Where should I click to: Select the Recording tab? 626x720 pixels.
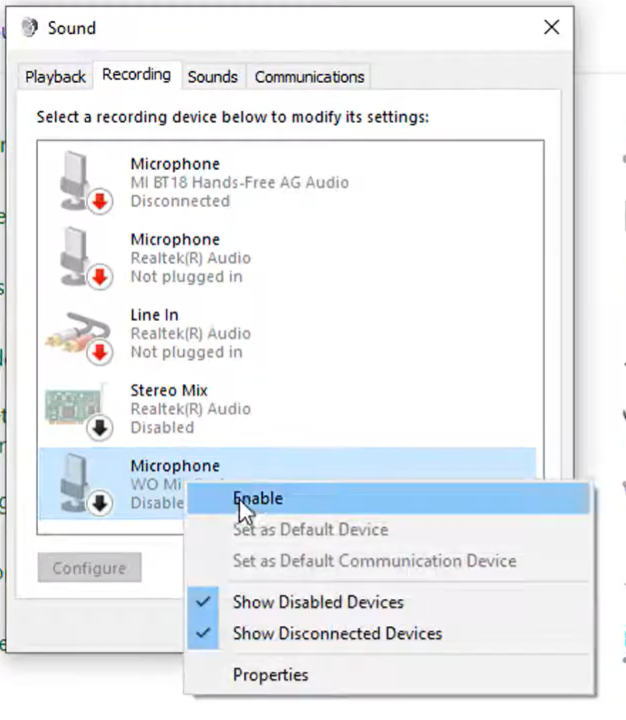136,75
